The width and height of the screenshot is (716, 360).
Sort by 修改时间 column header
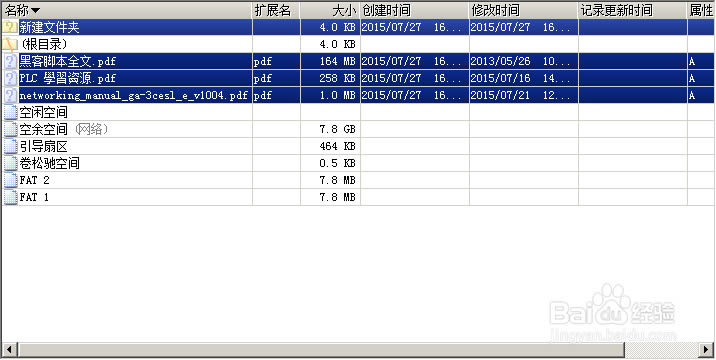[524, 10]
